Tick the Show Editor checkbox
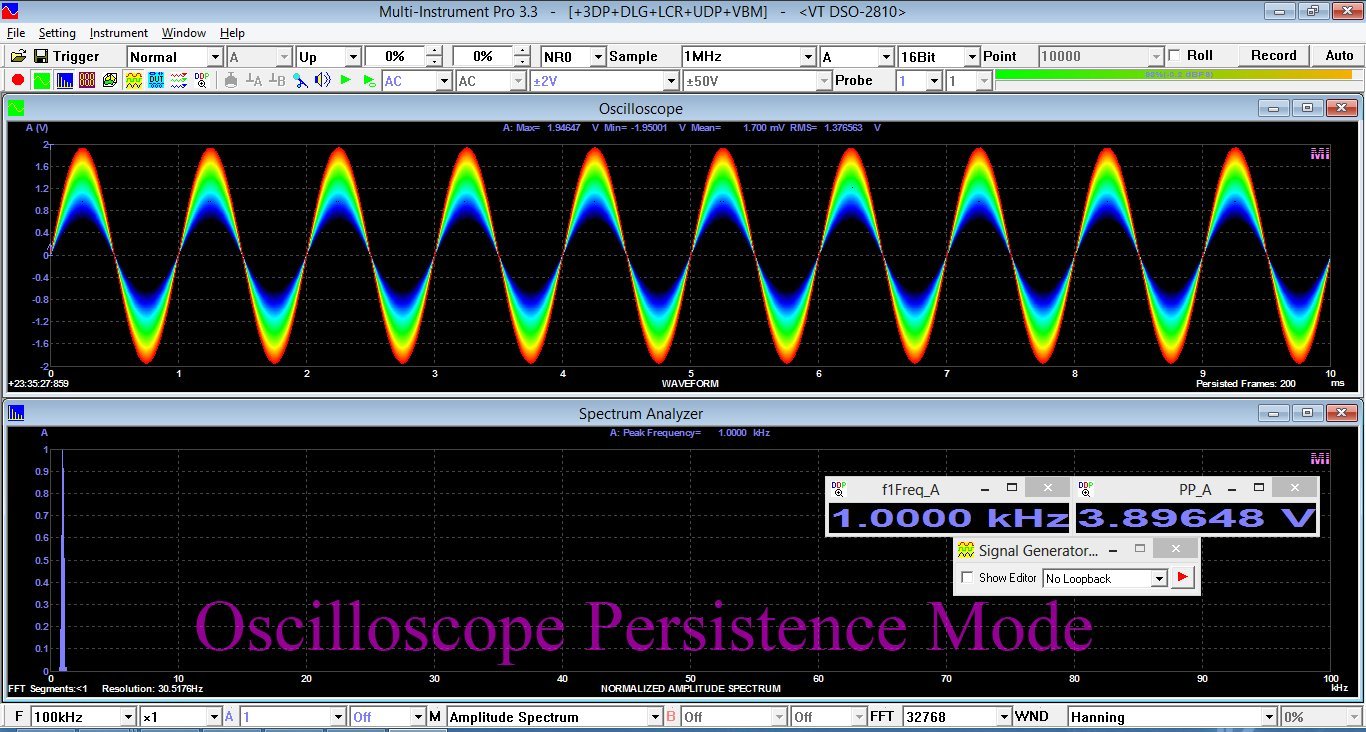Screen dimensions: 1366x732 [x=967, y=578]
